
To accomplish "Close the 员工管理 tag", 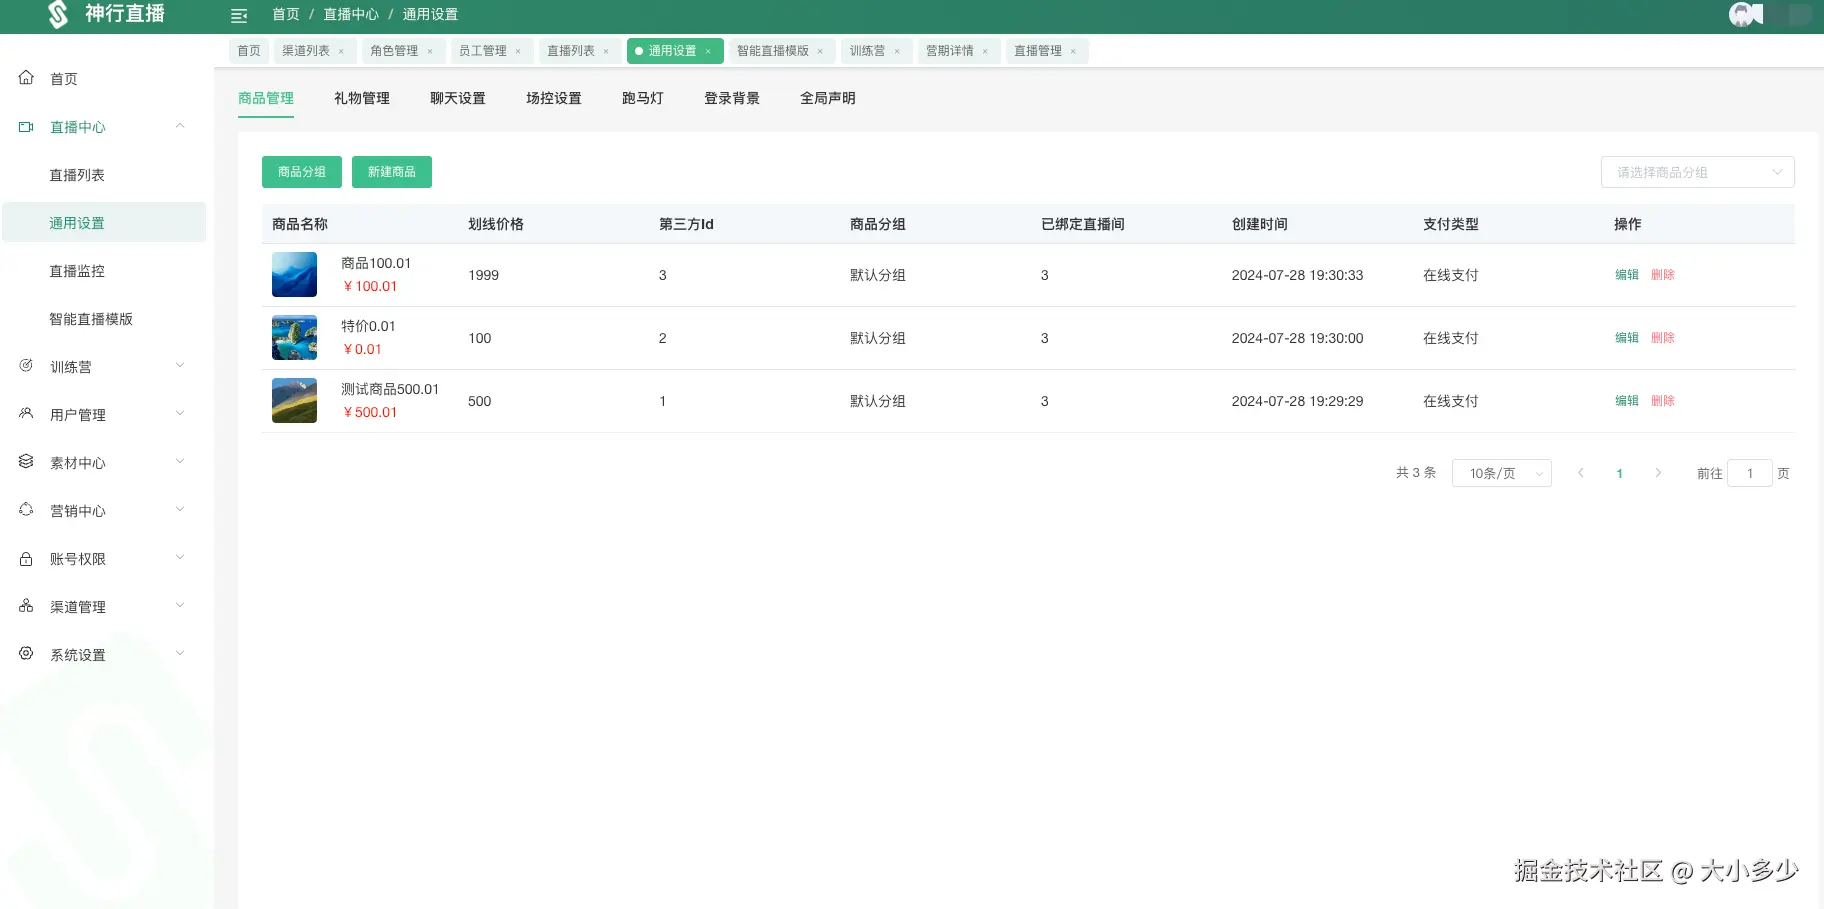I will click(x=518, y=51).
